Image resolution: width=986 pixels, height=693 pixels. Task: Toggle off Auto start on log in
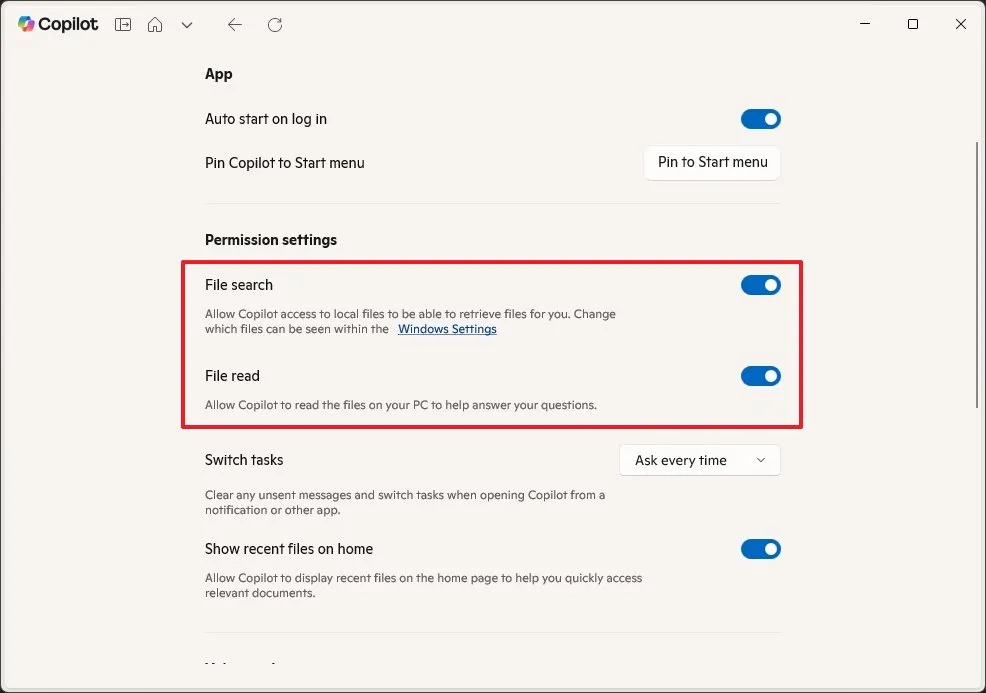tap(761, 119)
